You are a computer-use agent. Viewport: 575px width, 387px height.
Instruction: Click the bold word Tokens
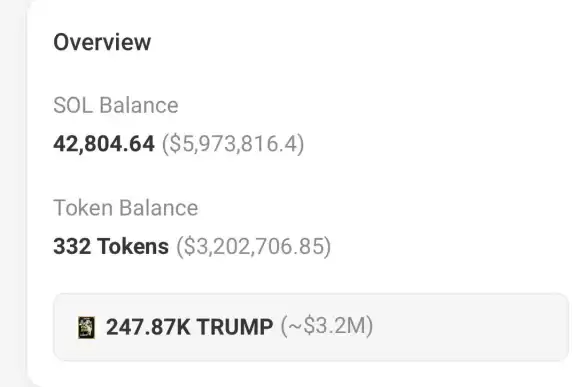click(x=133, y=246)
